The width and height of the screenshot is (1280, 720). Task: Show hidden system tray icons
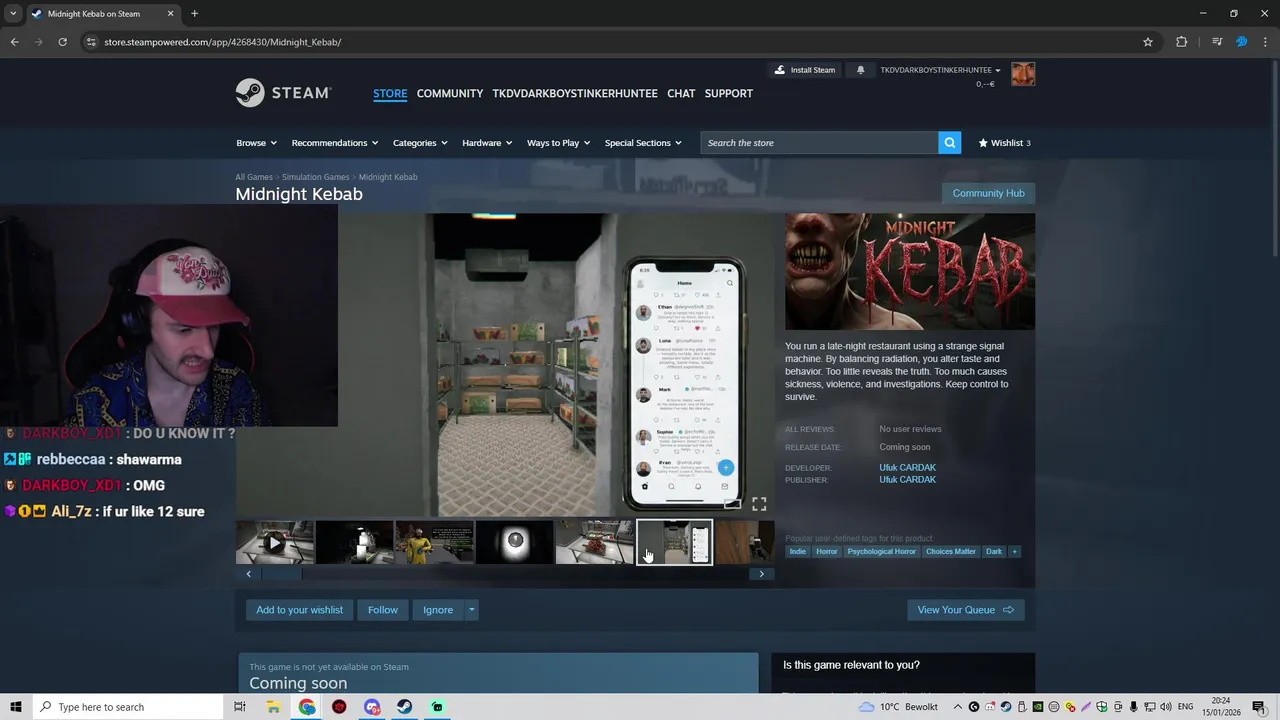tap(957, 707)
